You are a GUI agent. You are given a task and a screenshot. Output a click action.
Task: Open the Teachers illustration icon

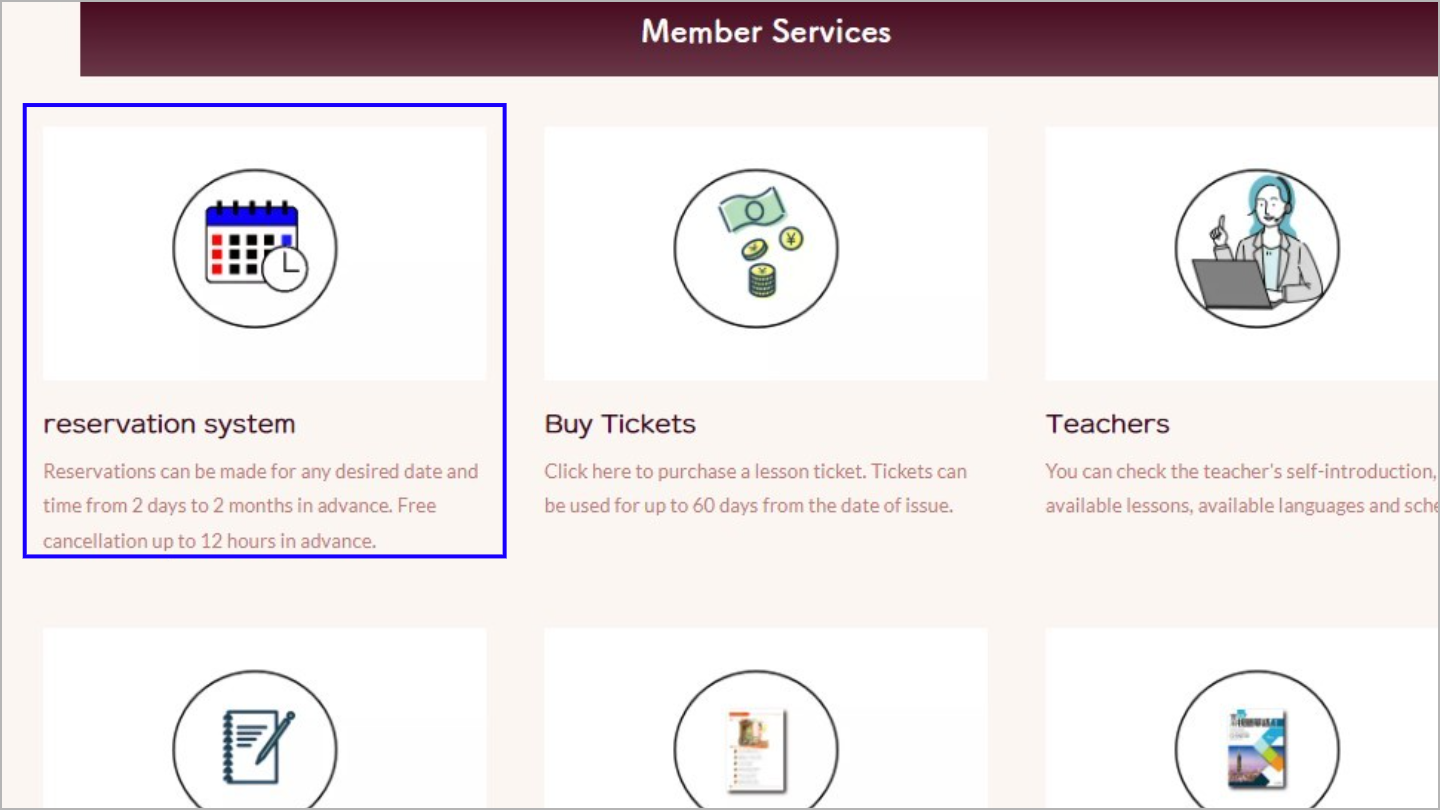coord(1256,248)
